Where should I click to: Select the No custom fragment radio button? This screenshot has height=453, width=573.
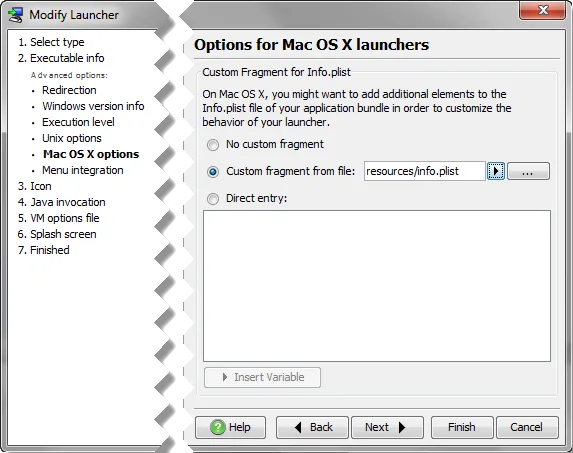(213, 145)
